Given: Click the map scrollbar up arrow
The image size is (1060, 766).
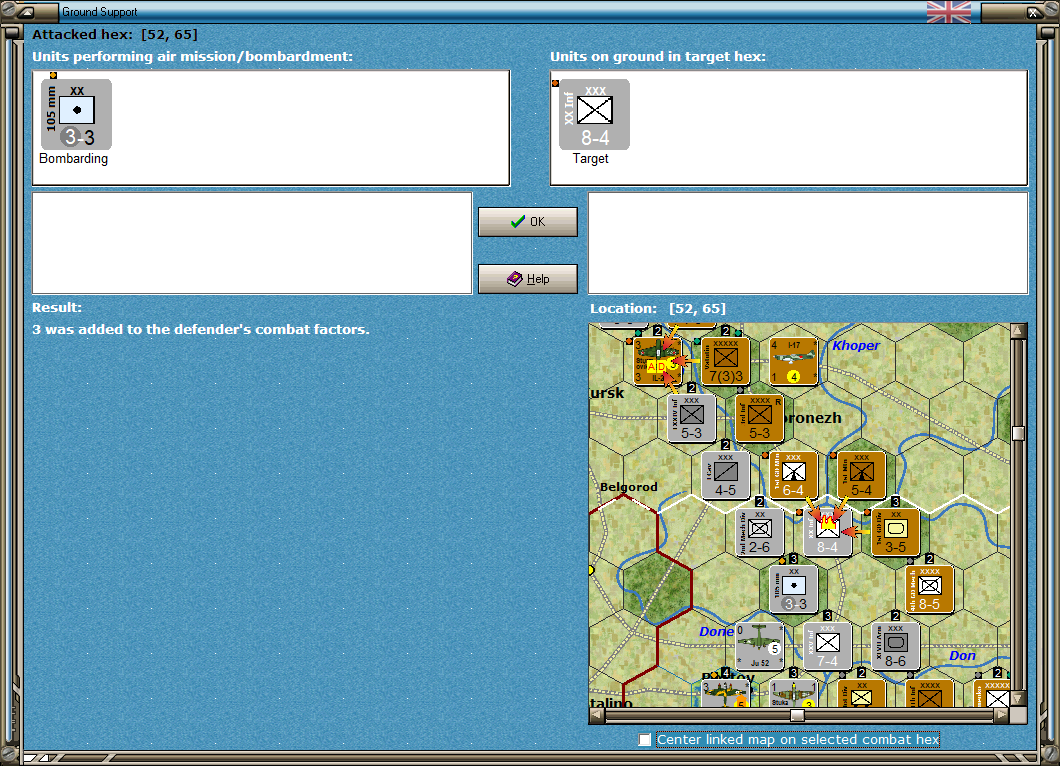Looking at the screenshot, I should coord(1019,331).
